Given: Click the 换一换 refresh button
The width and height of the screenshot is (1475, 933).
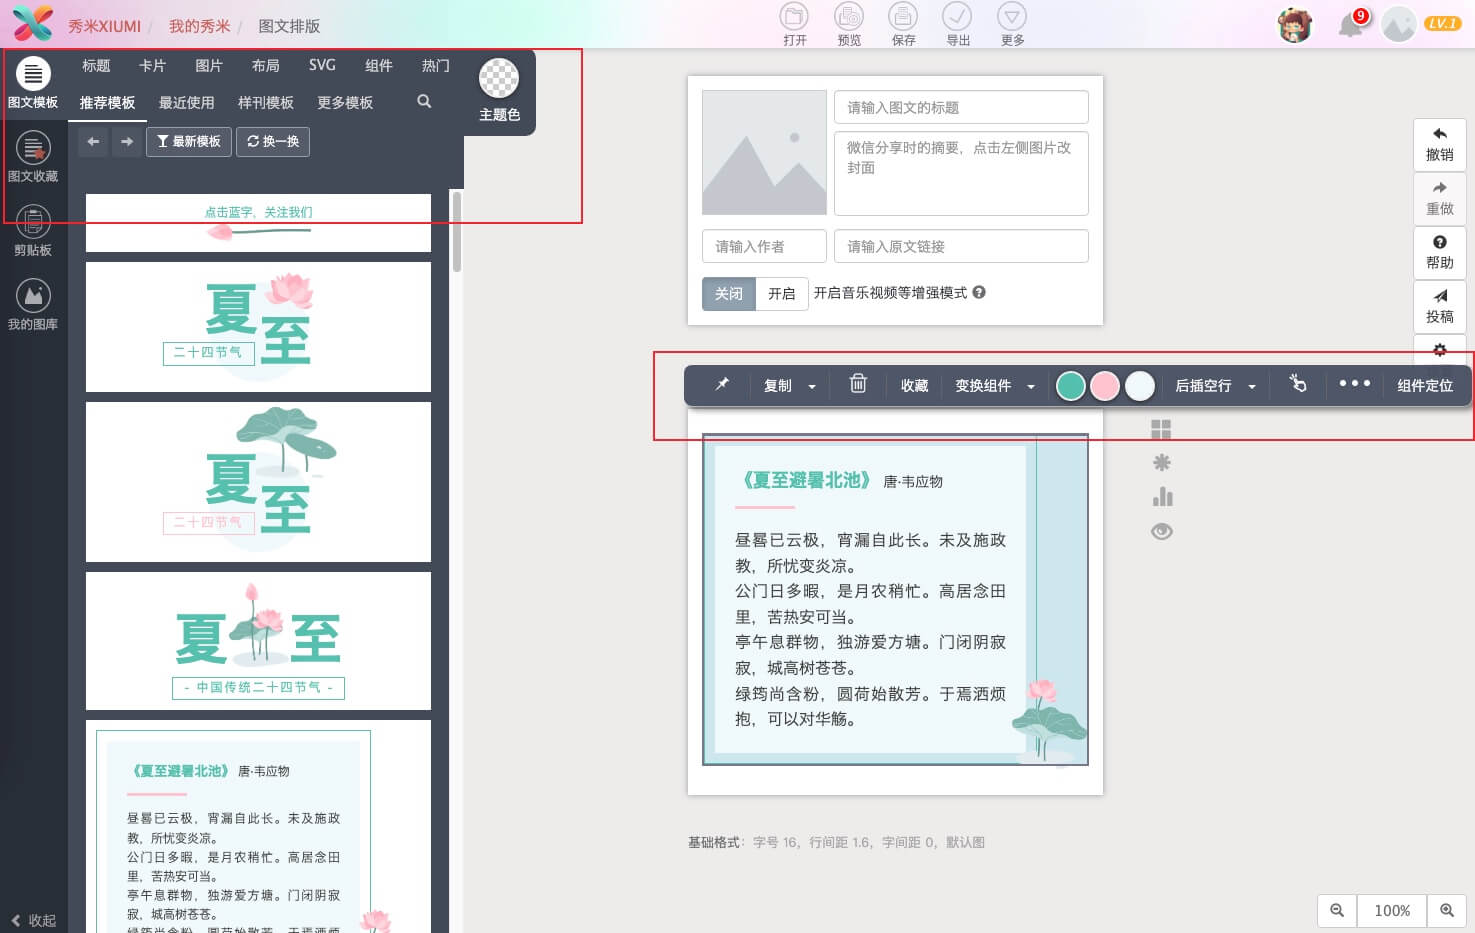Looking at the screenshot, I should [x=273, y=142].
